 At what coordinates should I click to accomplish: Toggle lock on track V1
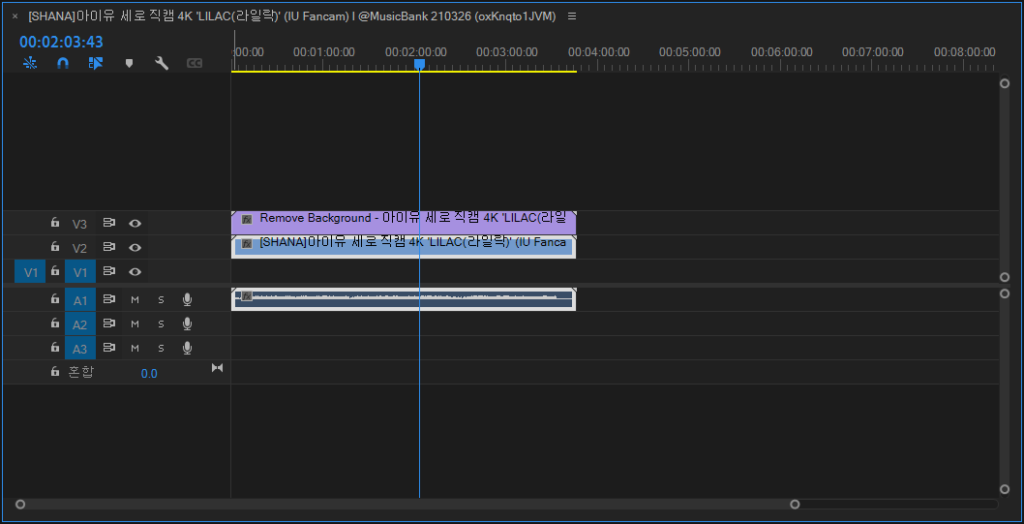coord(56,271)
